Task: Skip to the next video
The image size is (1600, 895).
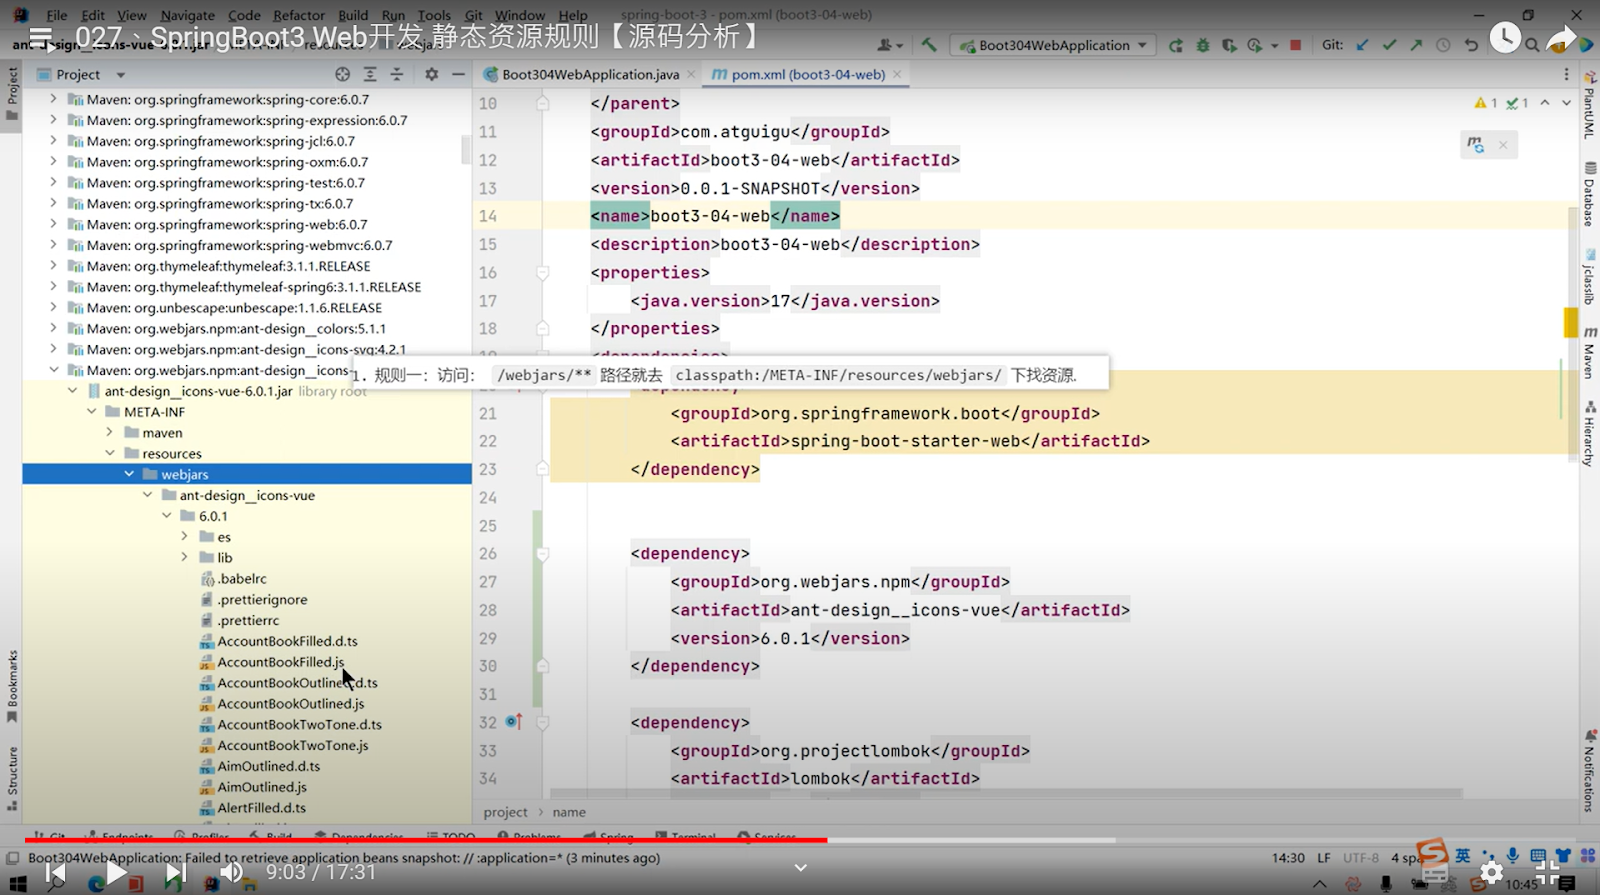Action: click(175, 872)
